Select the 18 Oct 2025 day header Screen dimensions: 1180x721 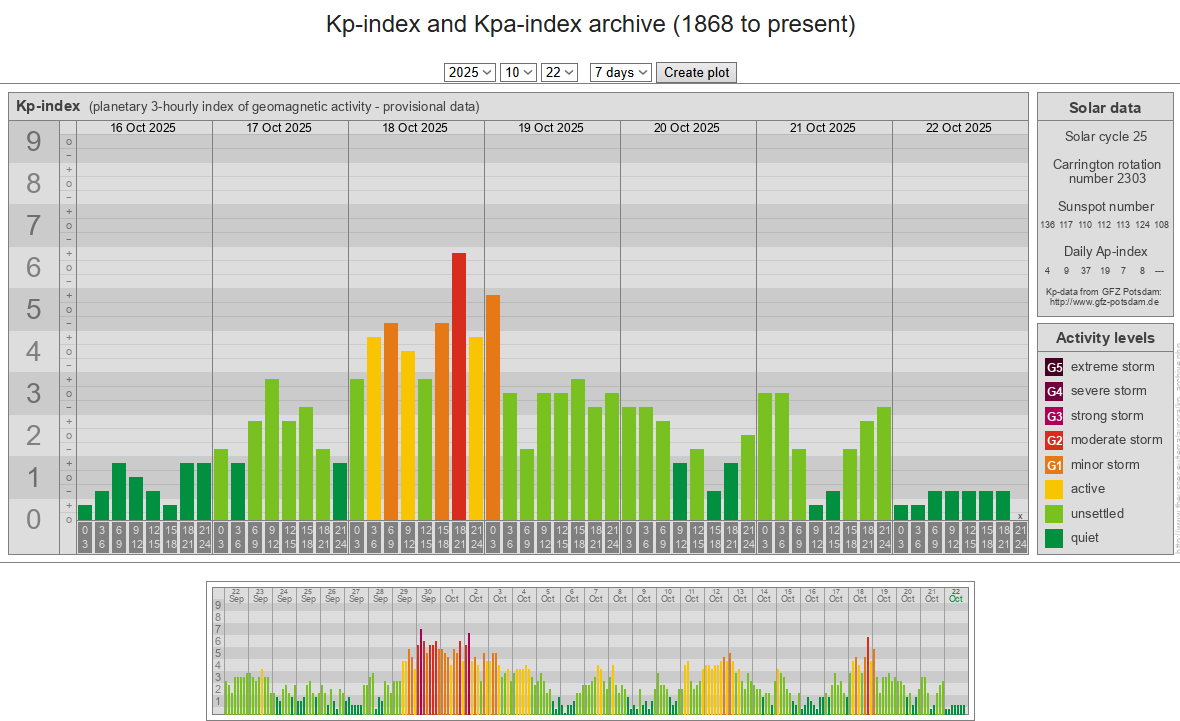coord(415,128)
